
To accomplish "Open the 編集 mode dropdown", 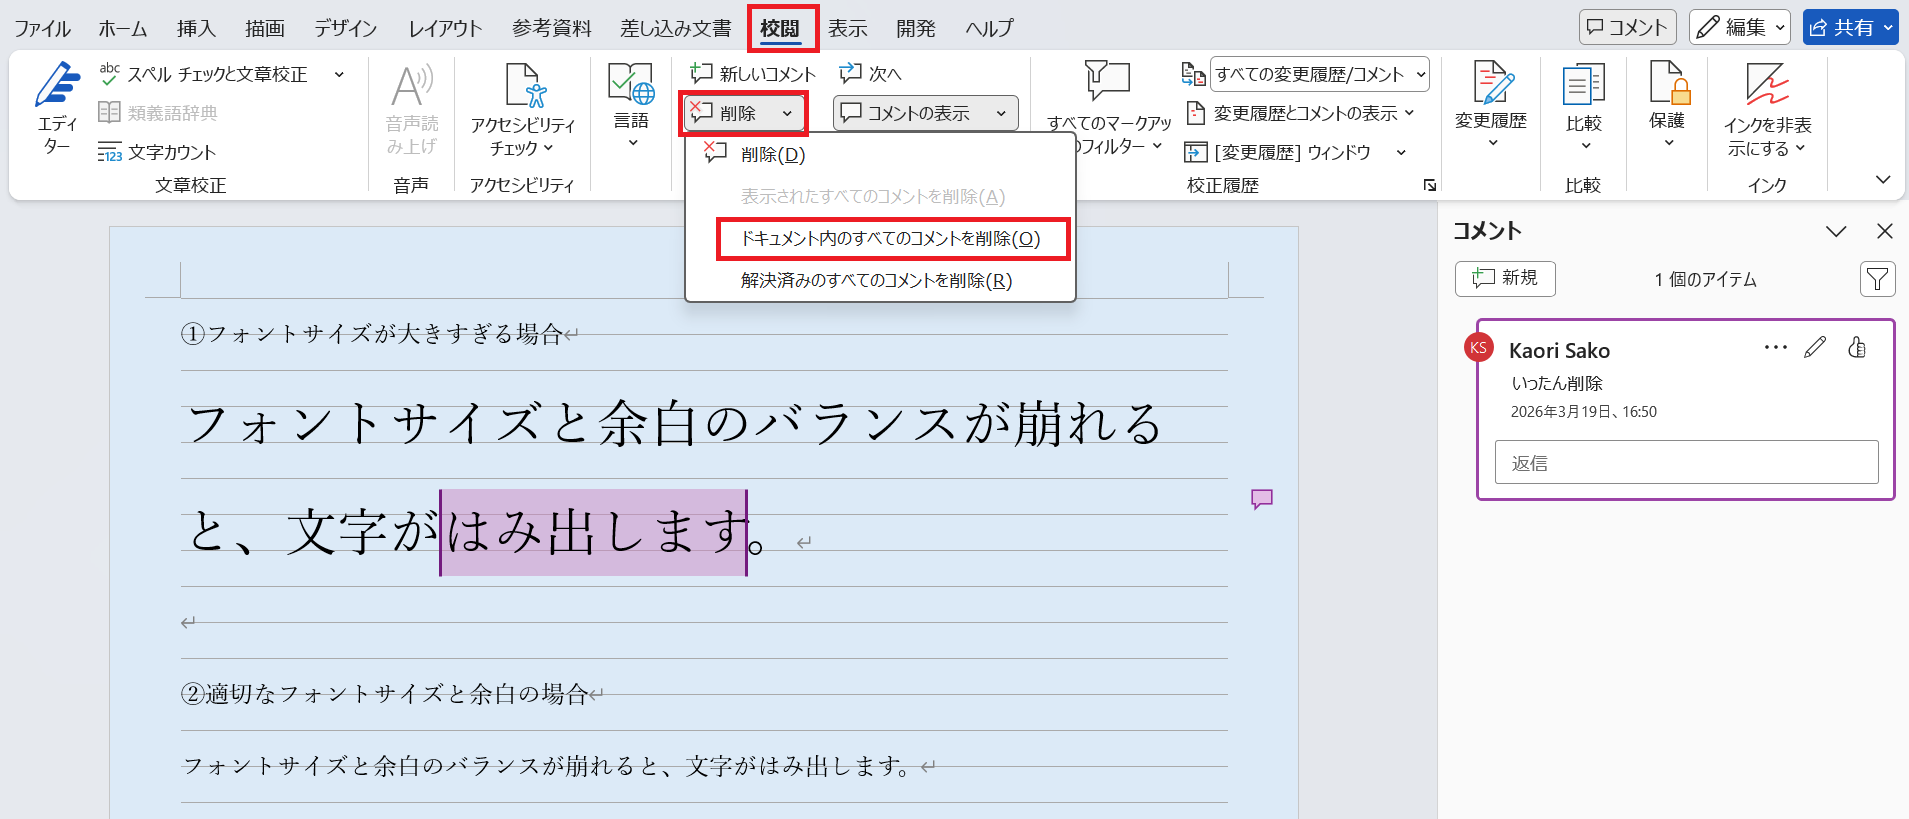I will point(1739,27).
